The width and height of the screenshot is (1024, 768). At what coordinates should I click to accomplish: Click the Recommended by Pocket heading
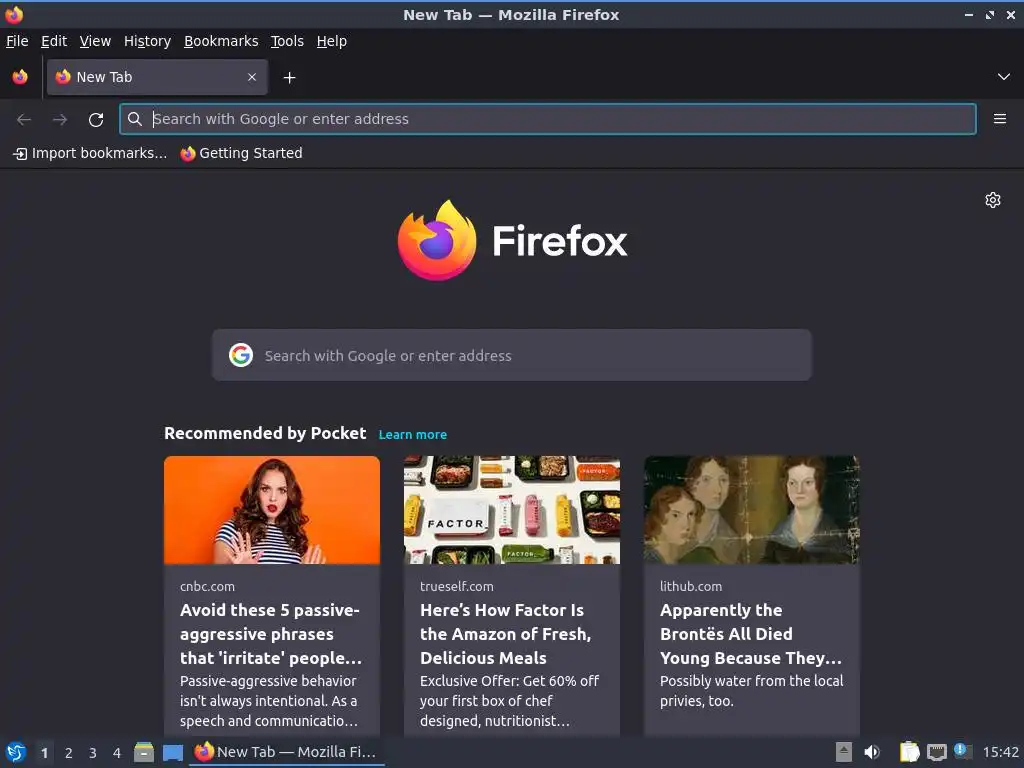click(265, 433)
